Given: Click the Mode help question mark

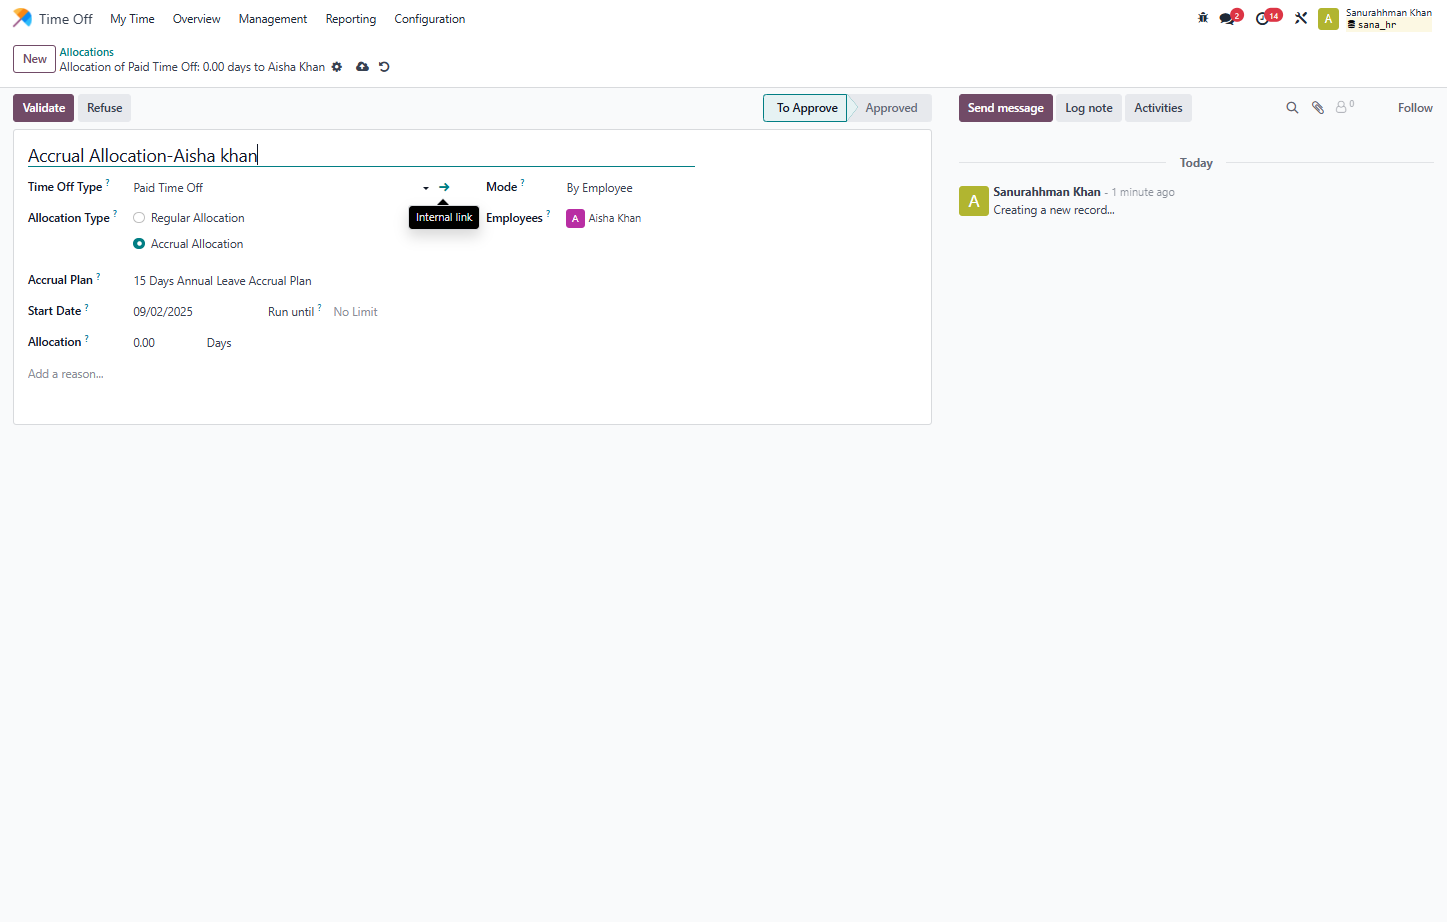Looking at the screenshot, I should (x=523, y=183).
